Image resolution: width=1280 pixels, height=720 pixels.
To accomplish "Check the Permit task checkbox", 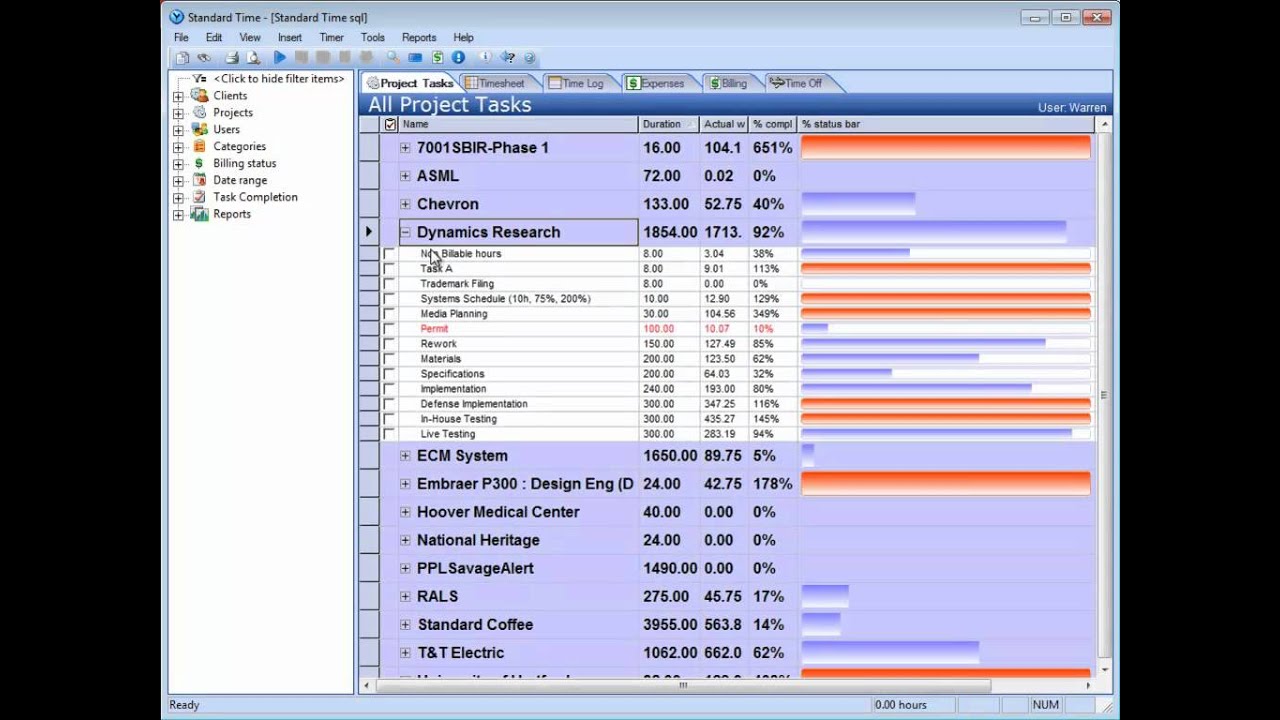I will click(x=389, y=329).
